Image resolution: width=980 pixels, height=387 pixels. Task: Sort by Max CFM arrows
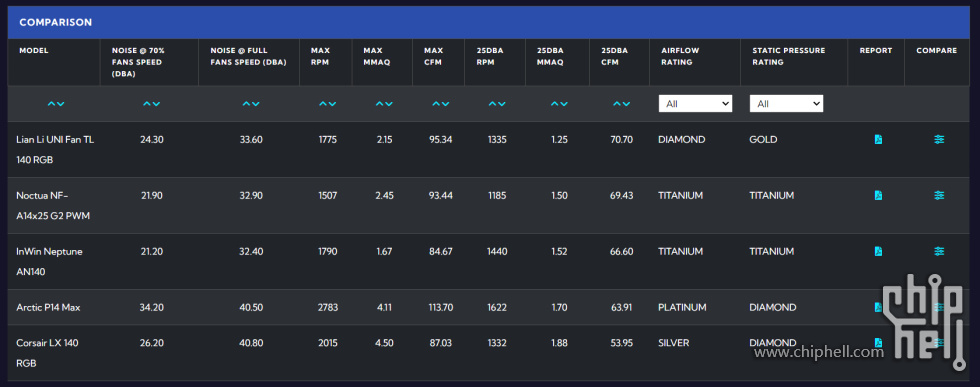[x=441, y=104]
